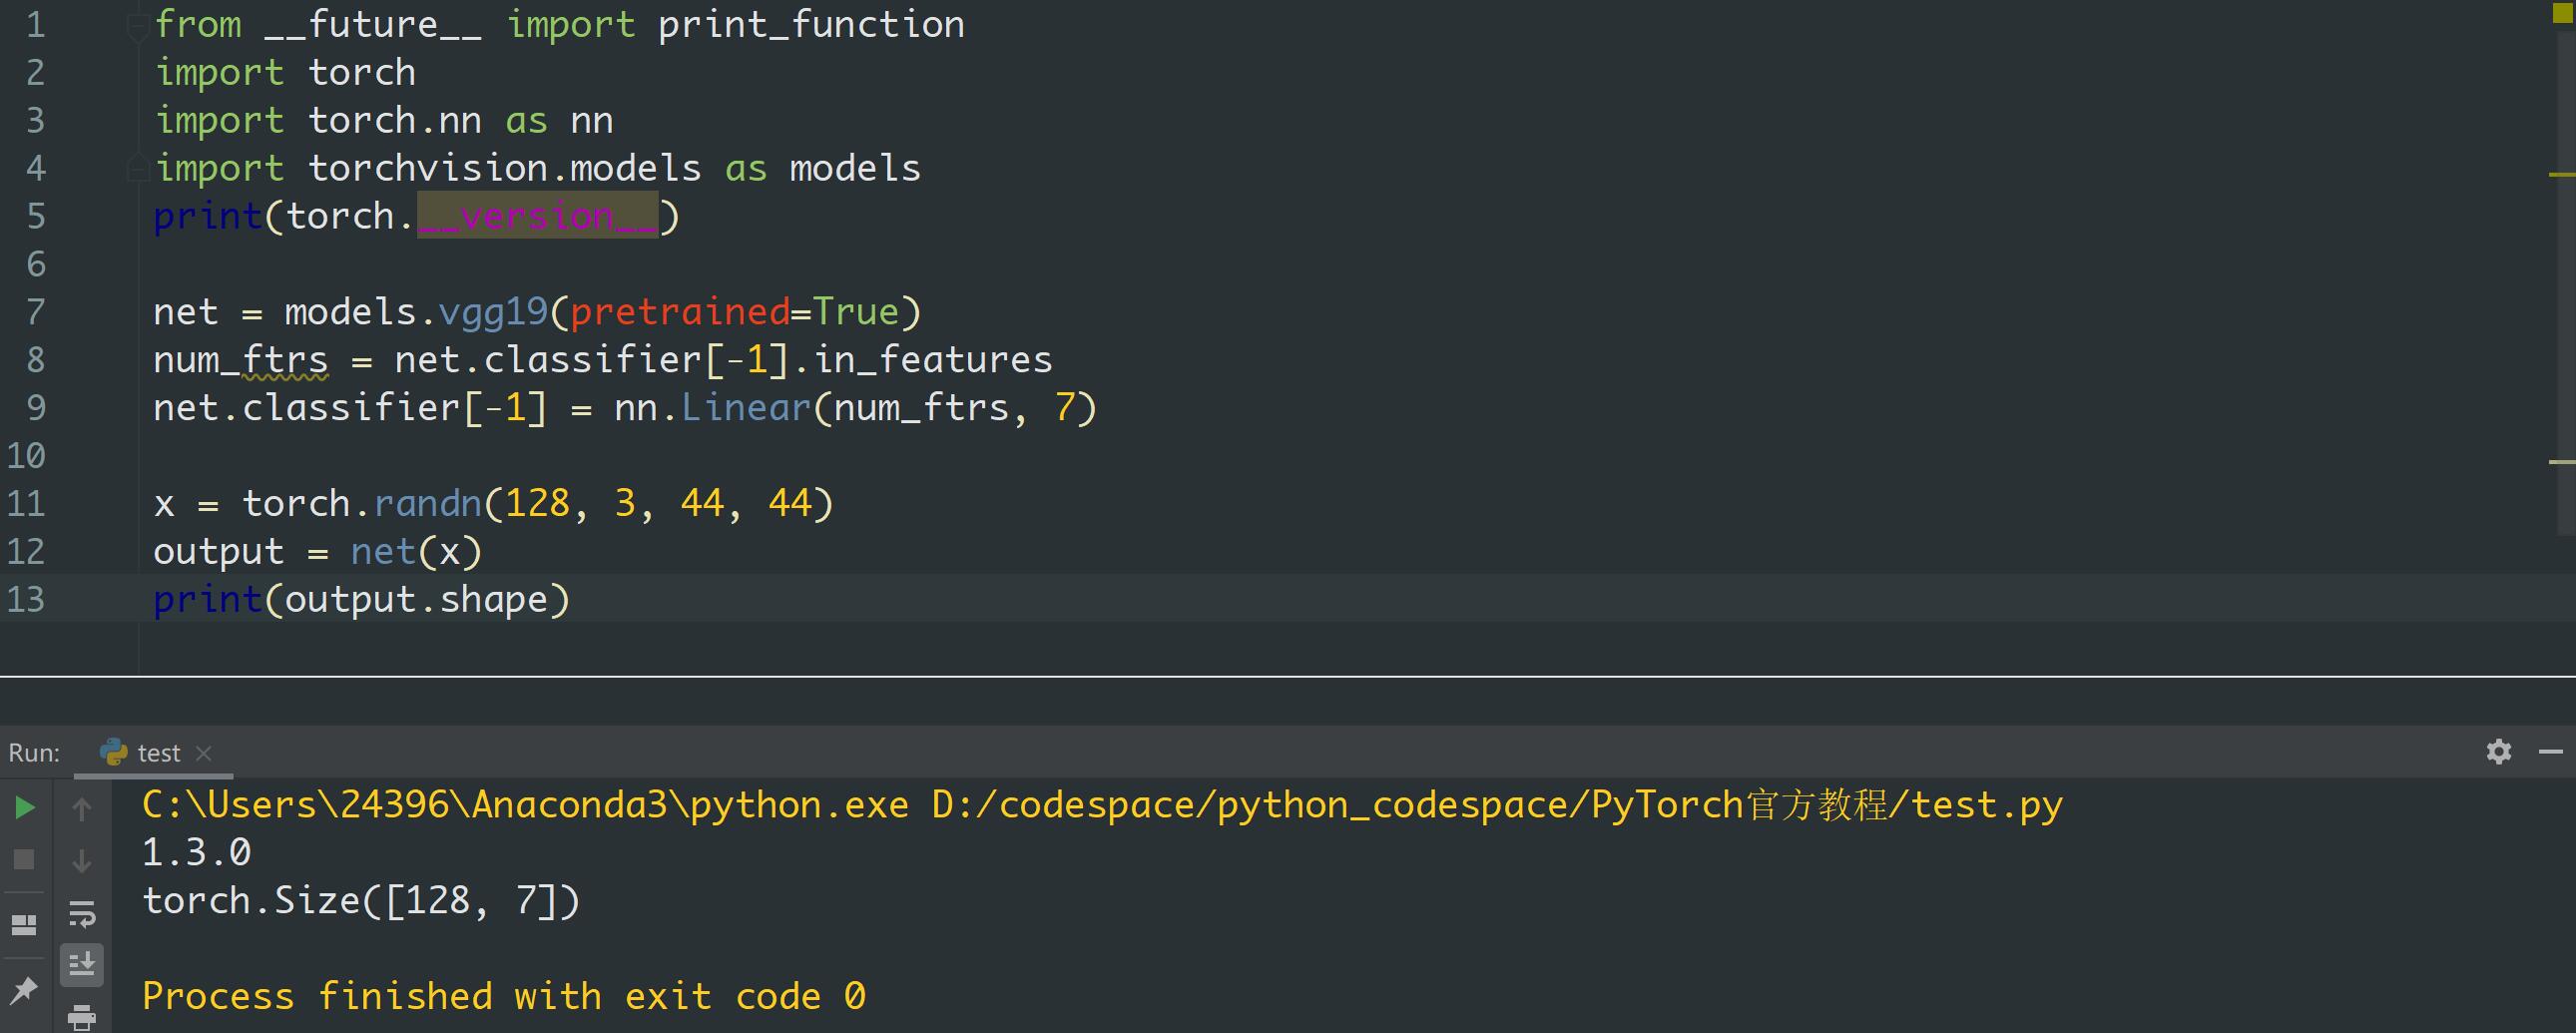
Task: Click the print icon in Run panel
Action: 82,1017
